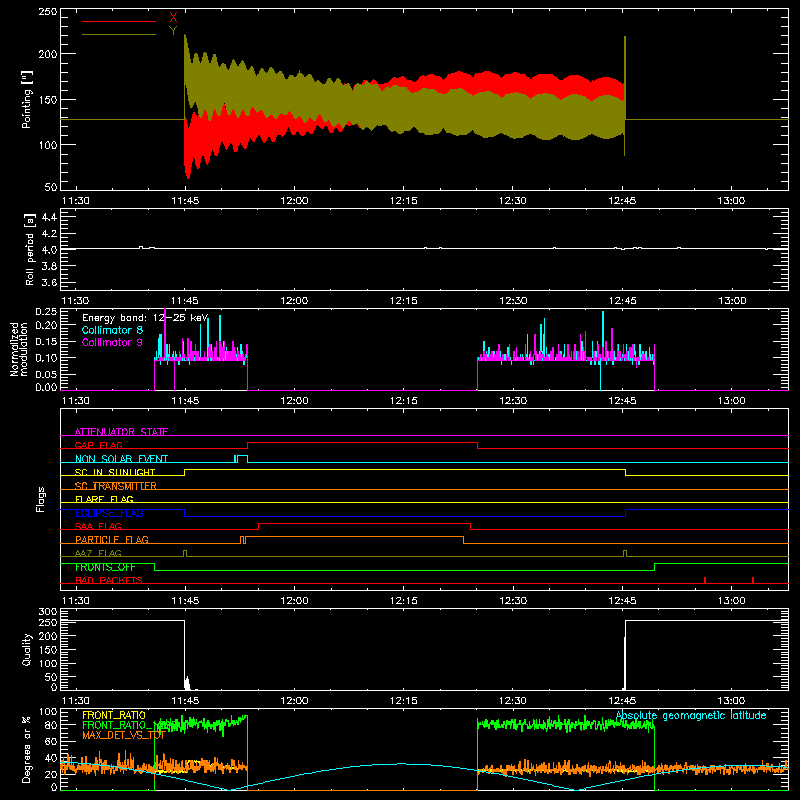
Task: Click the '0.05' tick on modulation axis
Action: pos(46,374)
